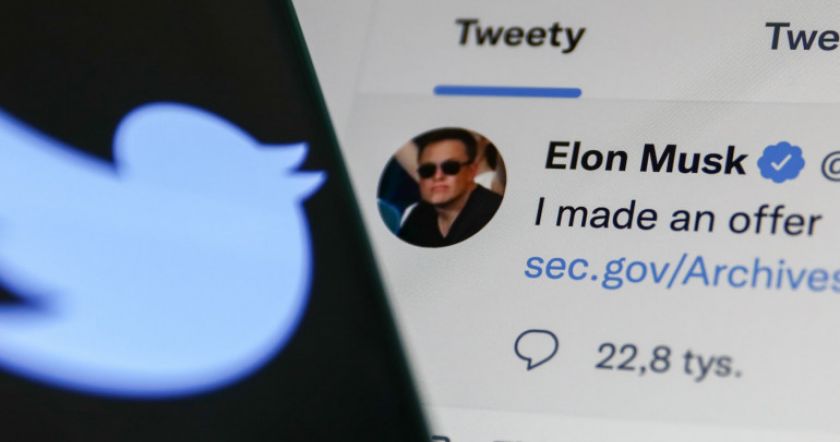Click the blank tab bar between the tabs
This screenshot has height=442, width=840.
coord(675,36)
